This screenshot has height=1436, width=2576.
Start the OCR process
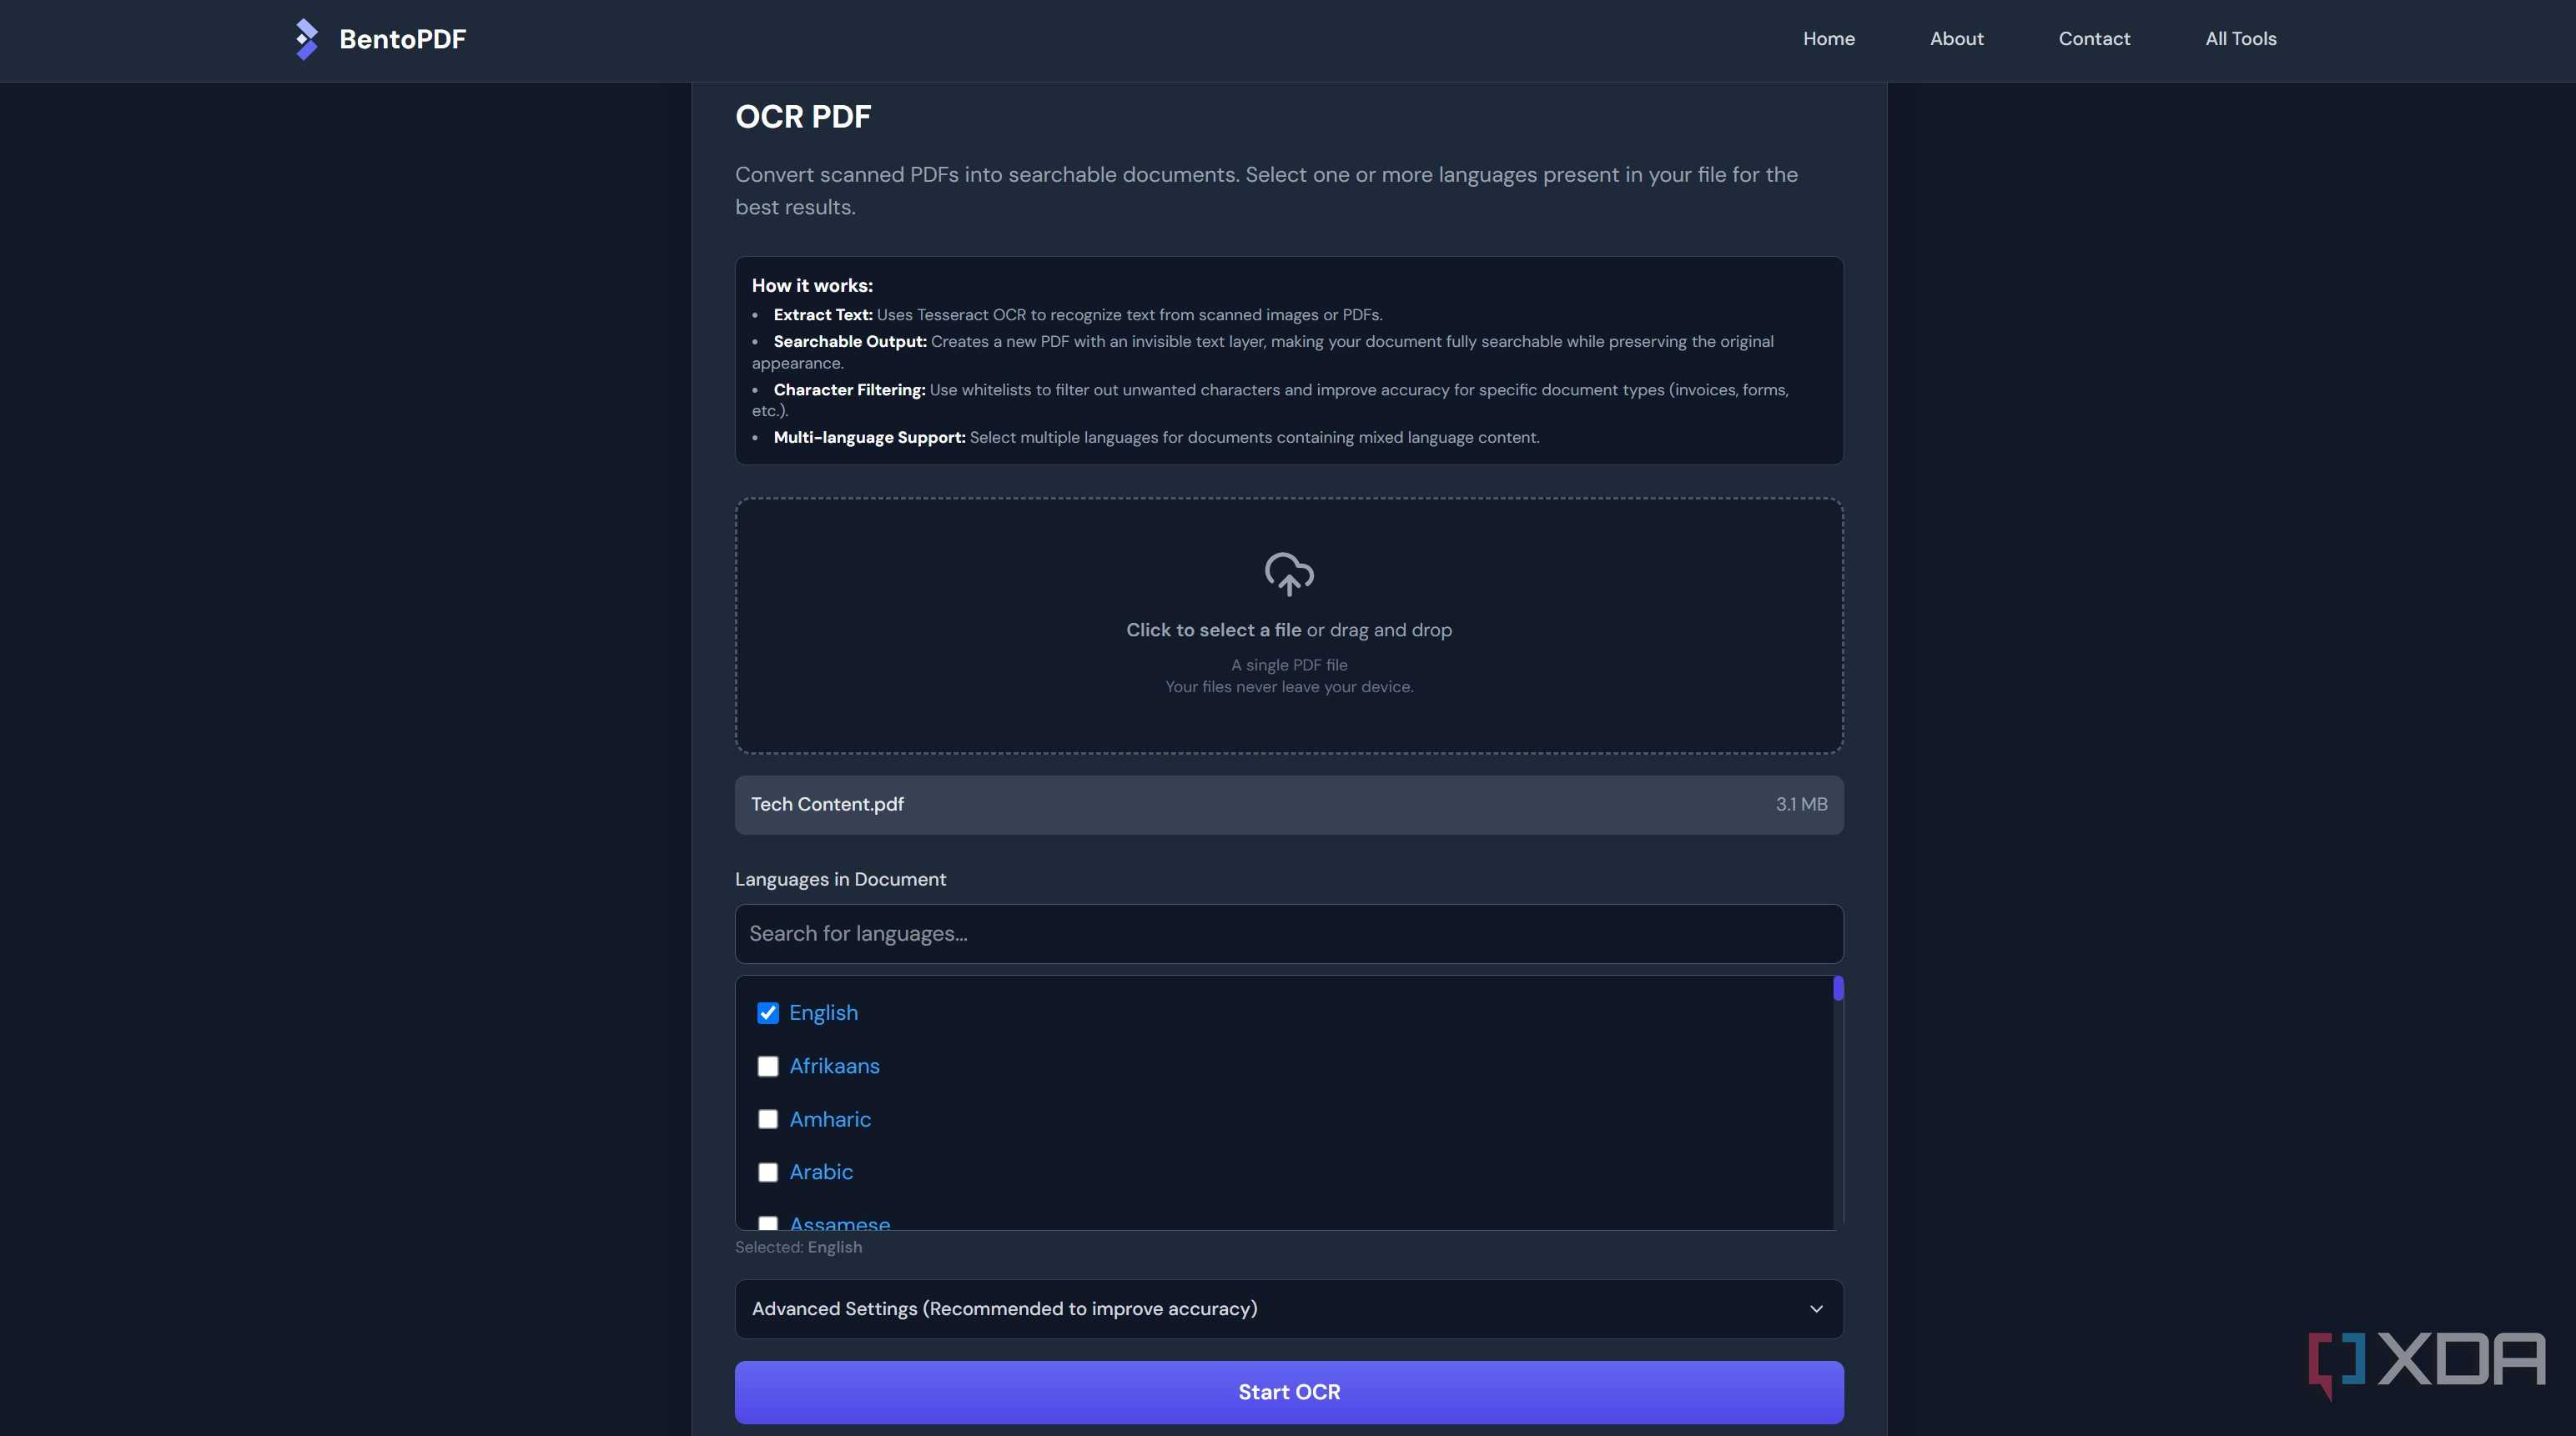pyautogui.click(x=1289, y=1392)
